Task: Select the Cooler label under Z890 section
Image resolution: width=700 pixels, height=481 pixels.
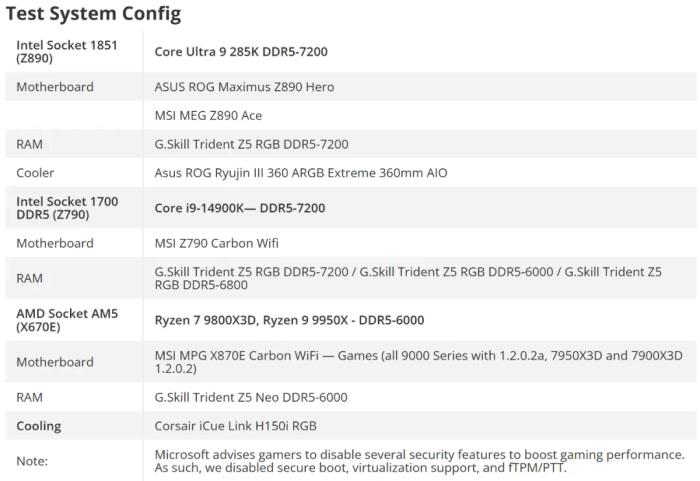Action: coord(35,173)
